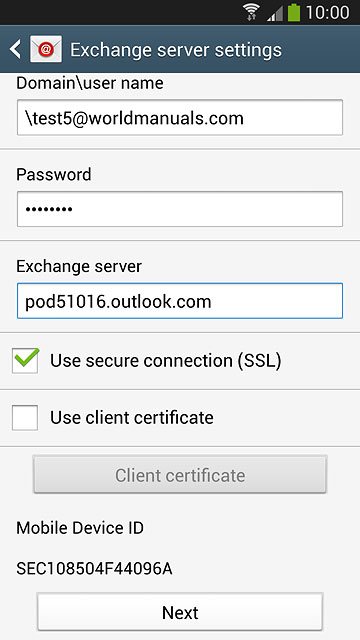Tap the Use client certificate label text
The height and width of the screenshot is (640, 360).
click(x=132, y=418)
